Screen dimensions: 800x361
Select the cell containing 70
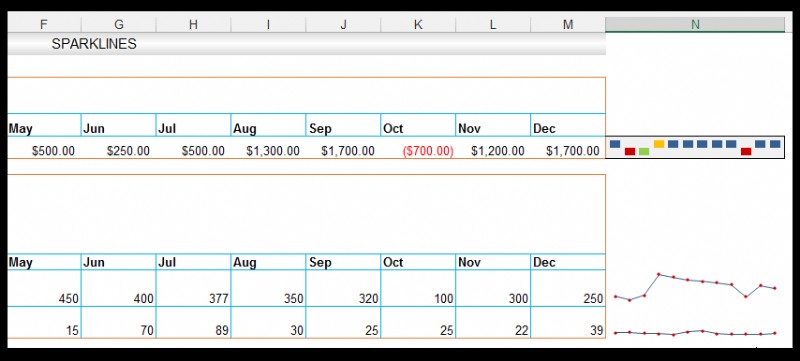[118, 322]
